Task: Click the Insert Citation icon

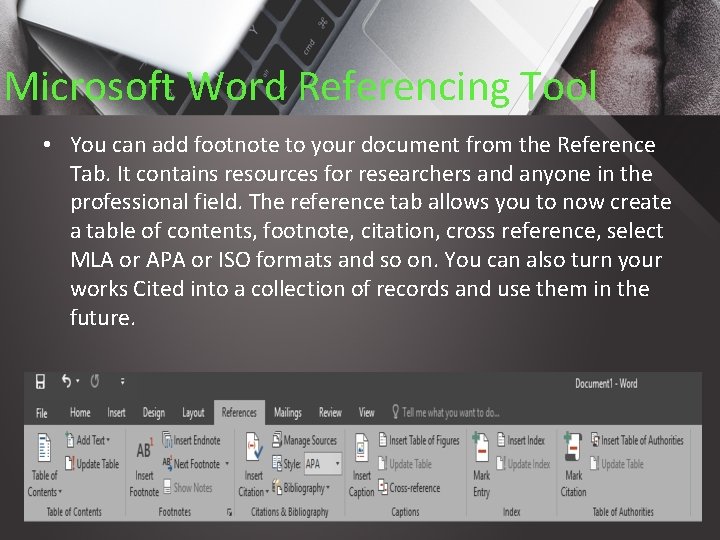Action: tap(254, 448)
